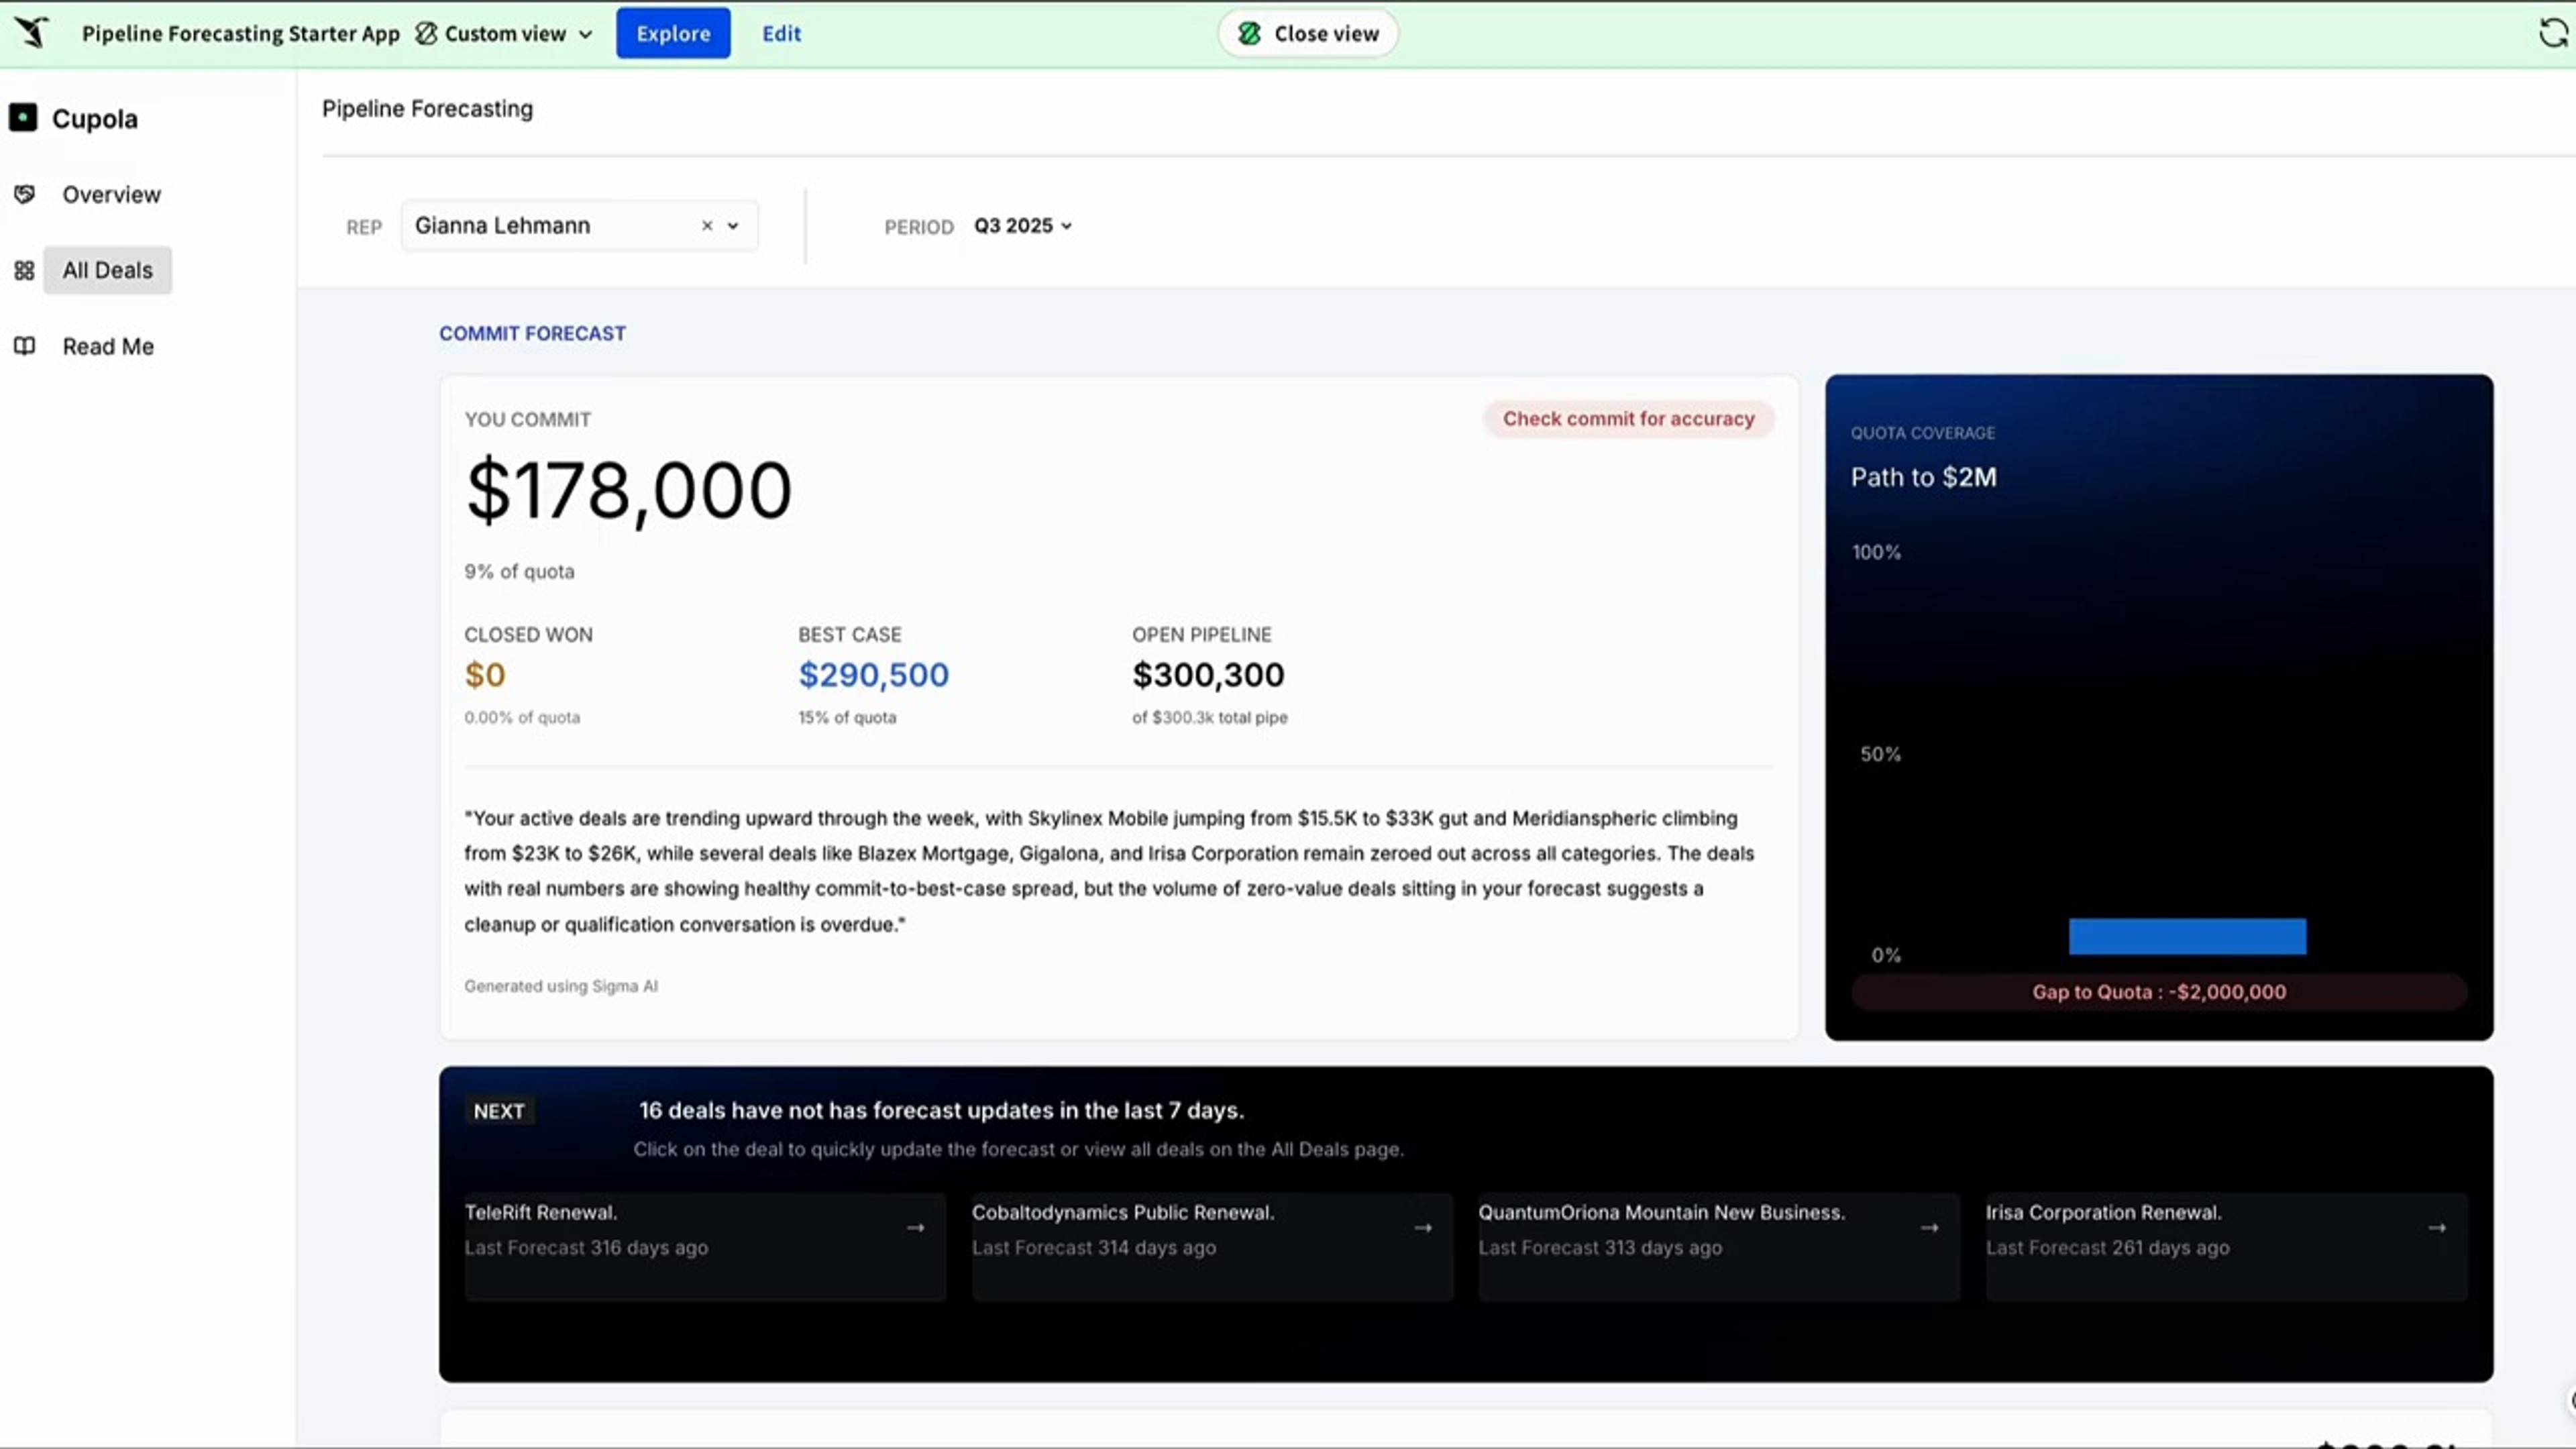
Task: Open the Rep dropdown arrow
Action: point(733,226)
